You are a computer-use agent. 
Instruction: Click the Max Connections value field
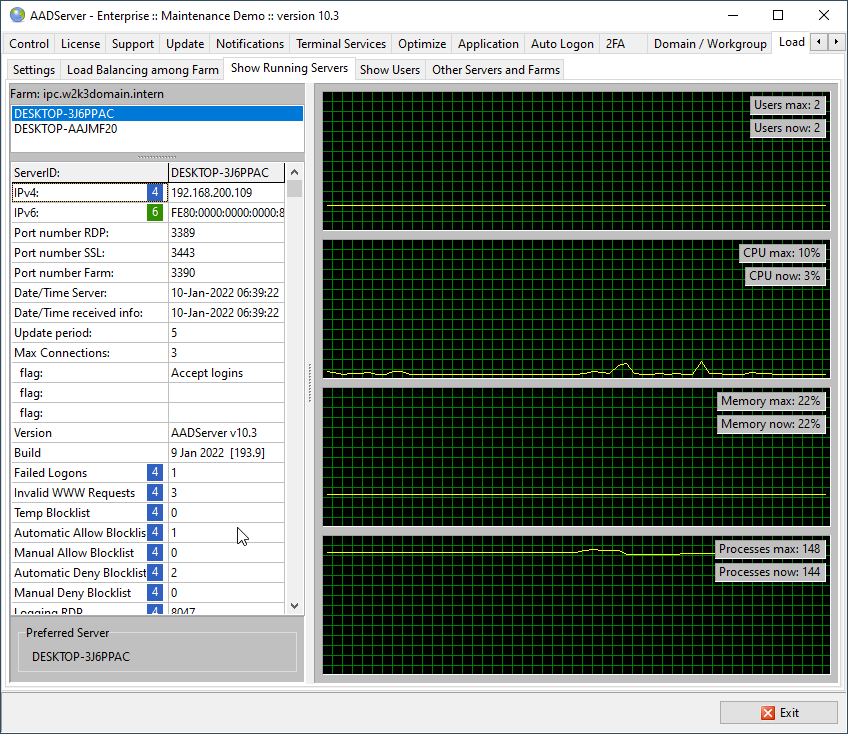(x=226, y=353)
